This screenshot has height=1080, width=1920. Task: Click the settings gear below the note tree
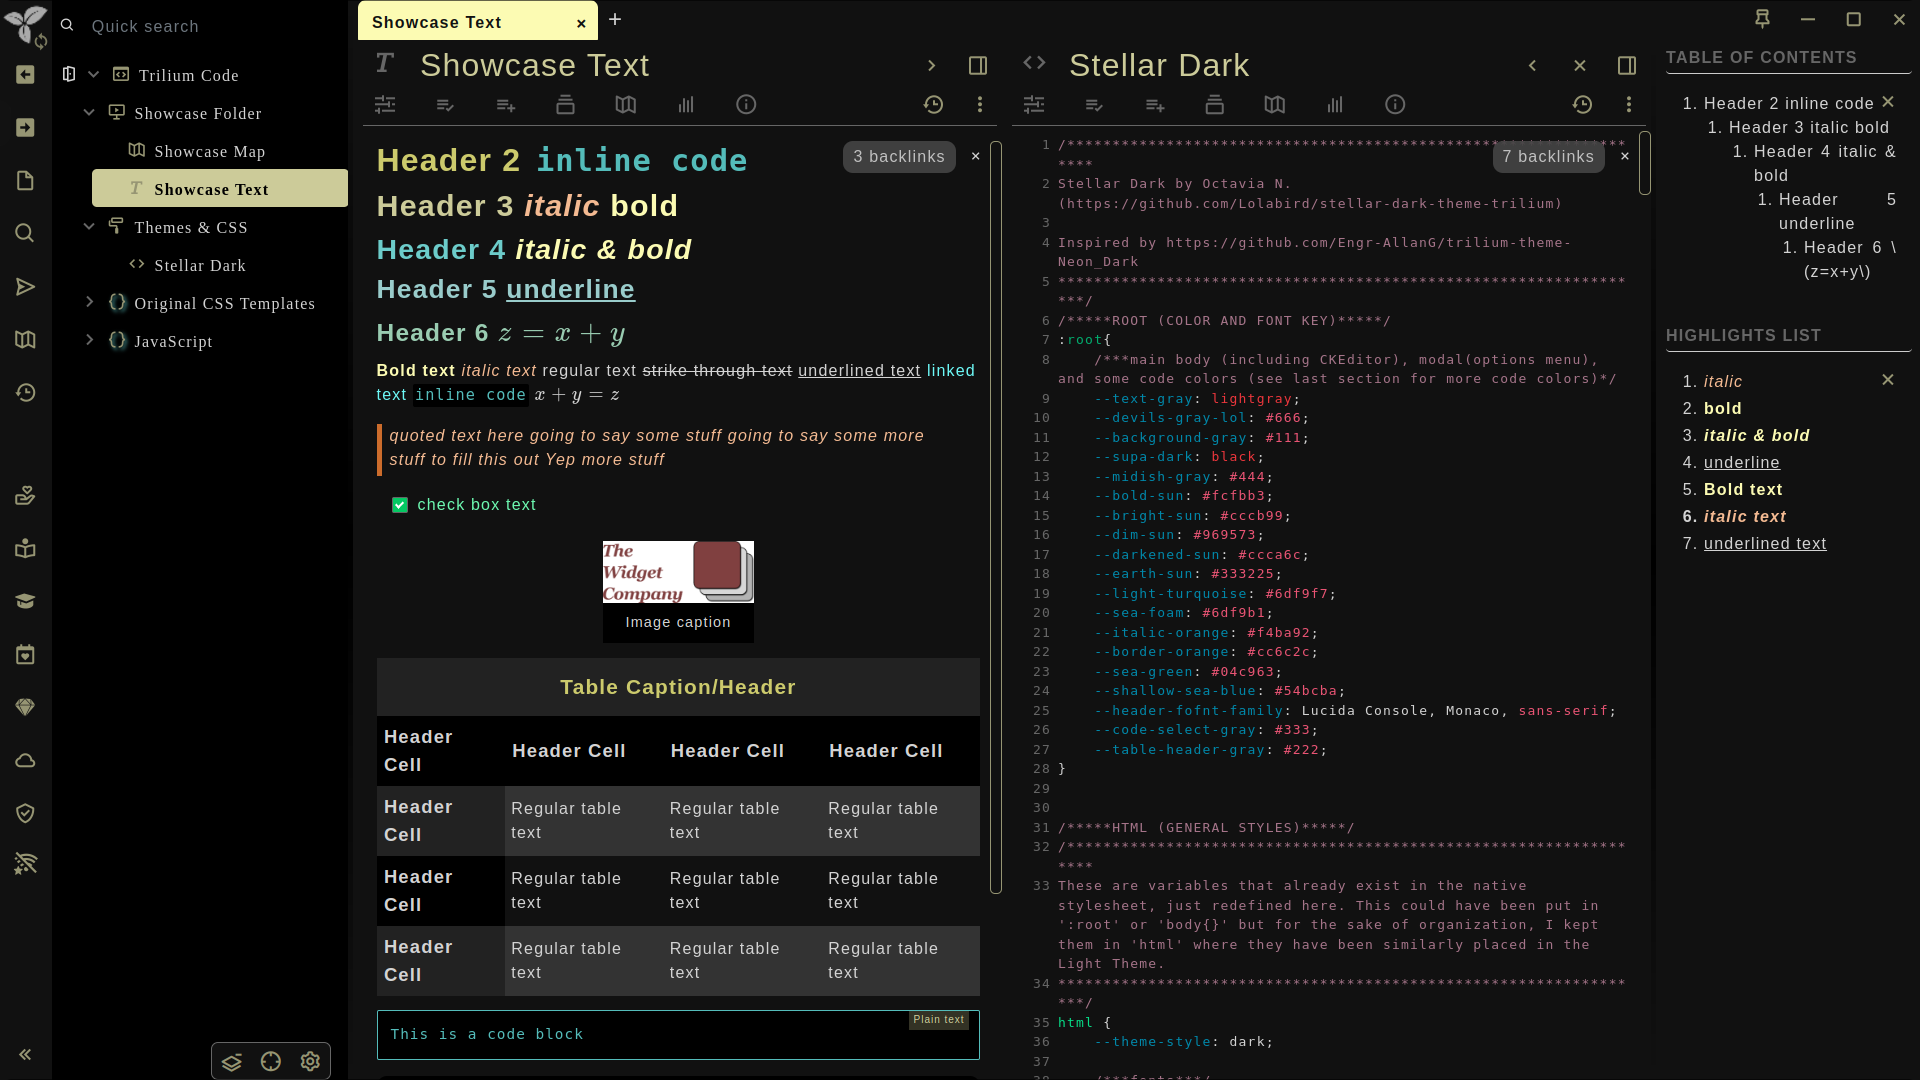tap(310, 1061)
